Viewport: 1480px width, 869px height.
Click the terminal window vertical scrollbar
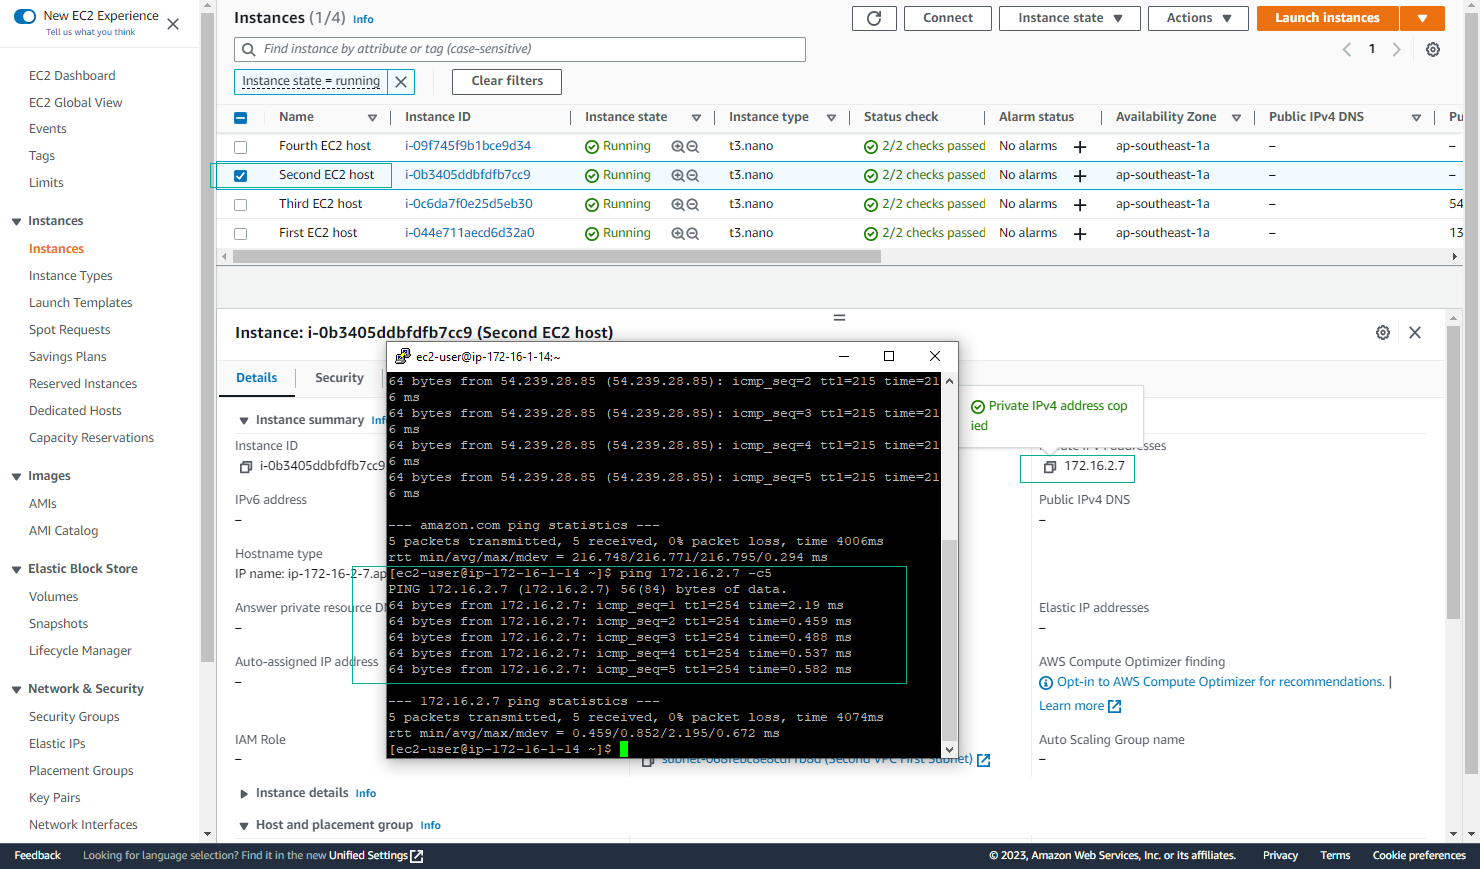pyautogui.click(x=950, y=640)
